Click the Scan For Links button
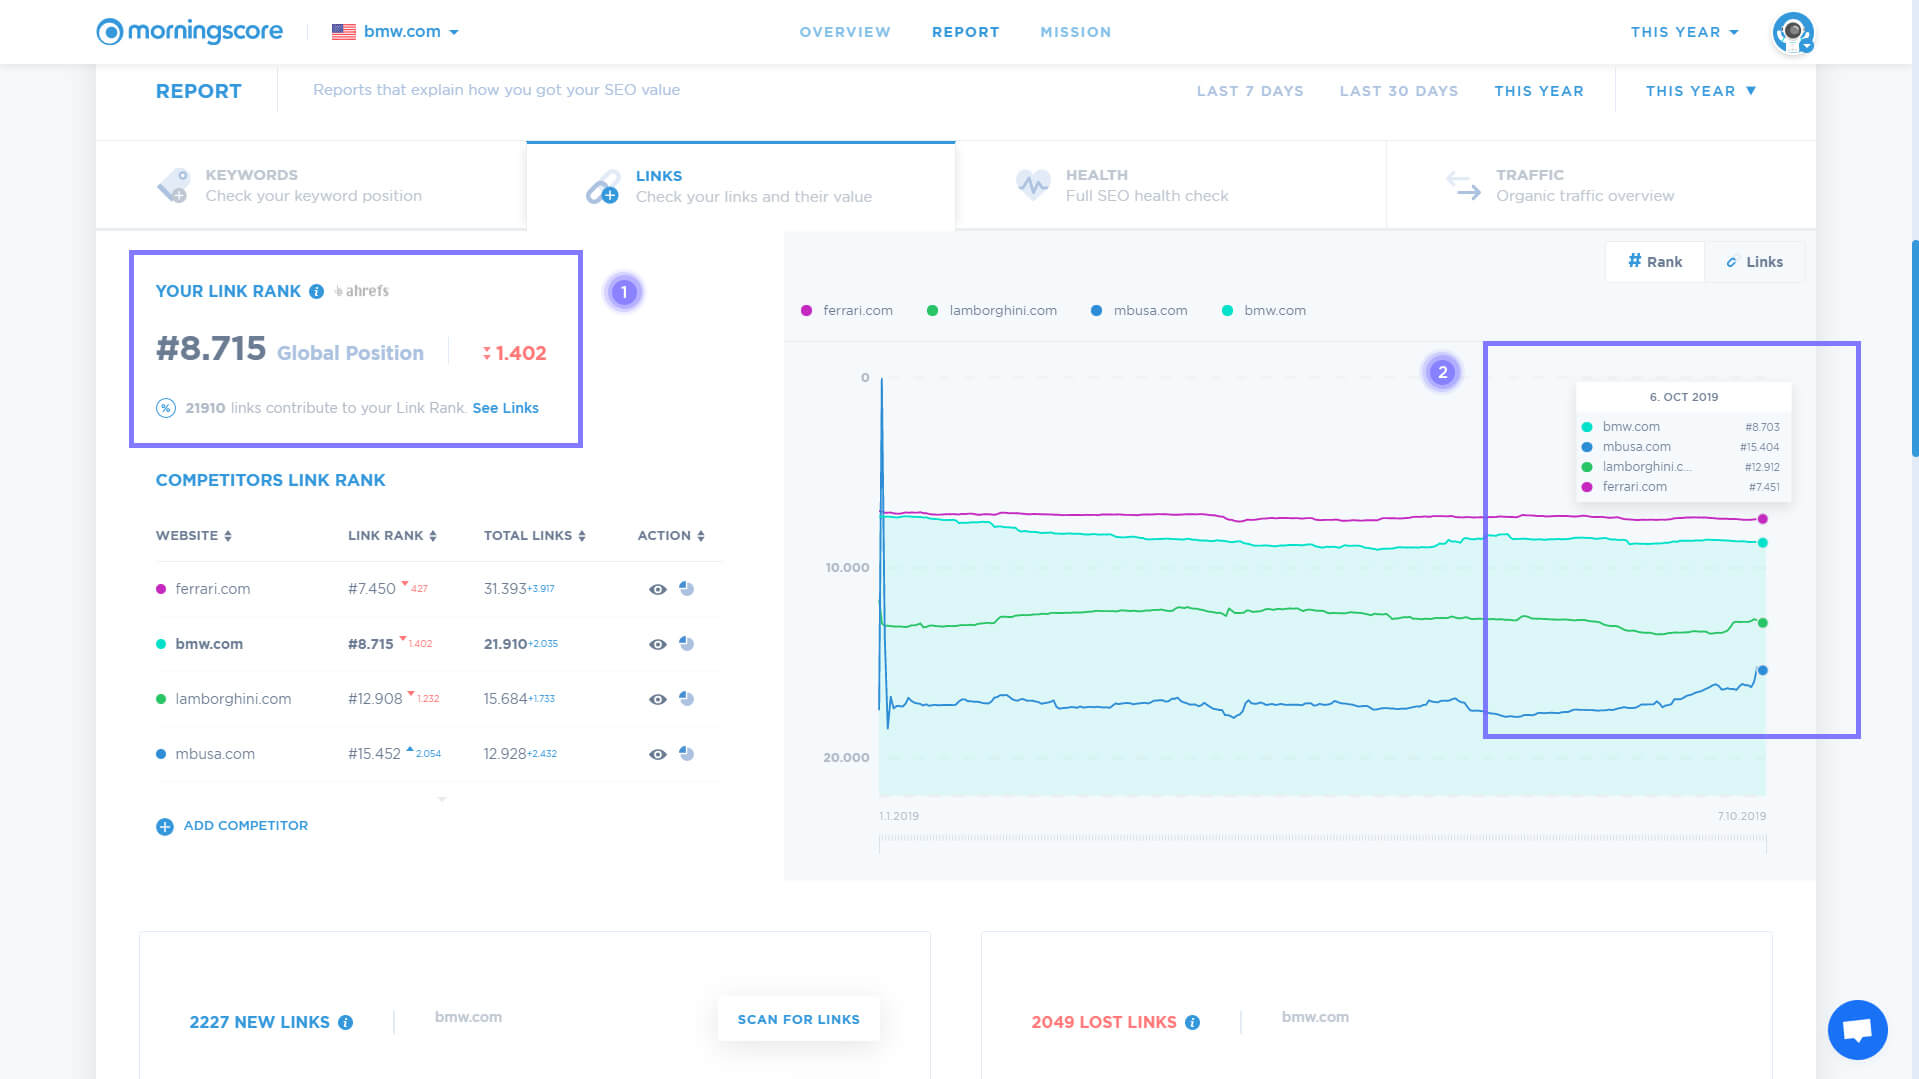Image resolution: width=1919 pixels, height=1079 pixels. coord(798,1019)
